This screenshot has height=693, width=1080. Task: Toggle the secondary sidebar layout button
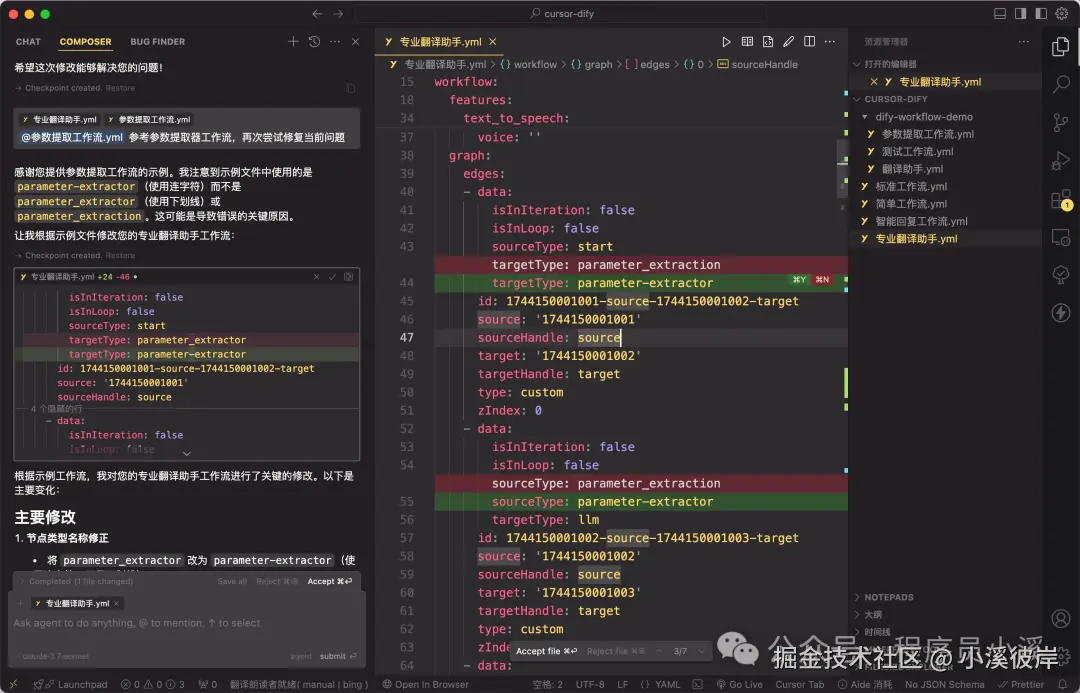click(1041, 14)
